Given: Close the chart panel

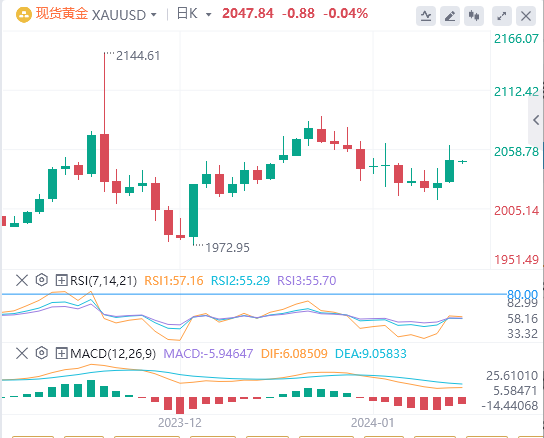Looking at the screenshot, I should click(x=526, y=16).
